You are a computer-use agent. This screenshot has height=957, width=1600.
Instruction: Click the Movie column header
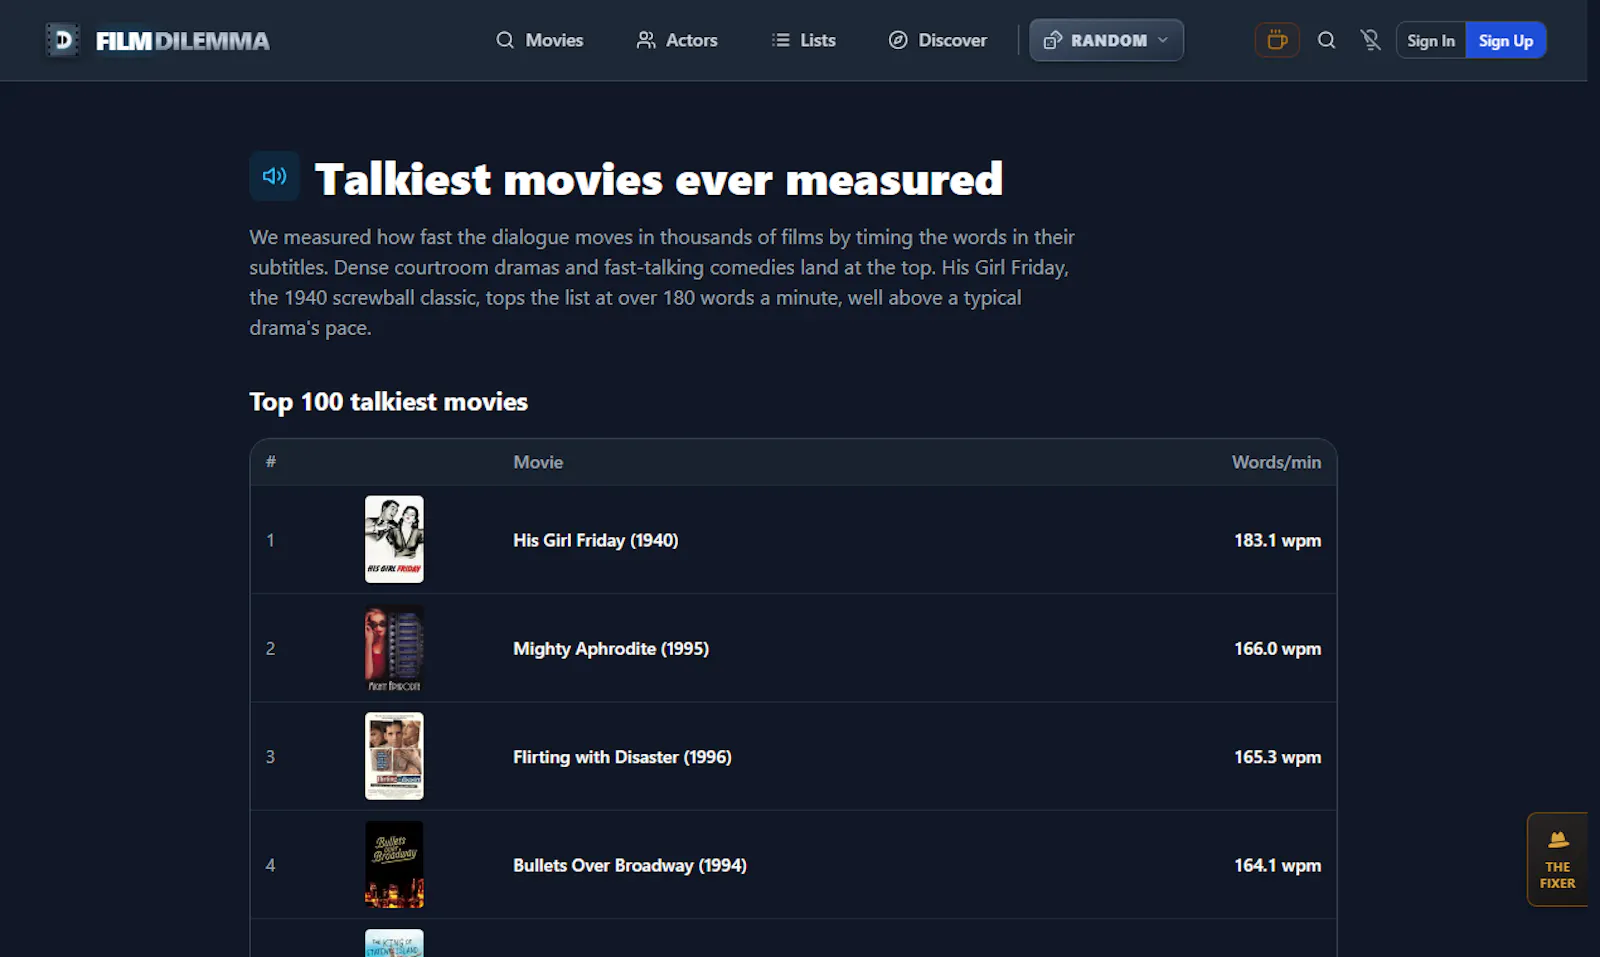pos(538,462)
